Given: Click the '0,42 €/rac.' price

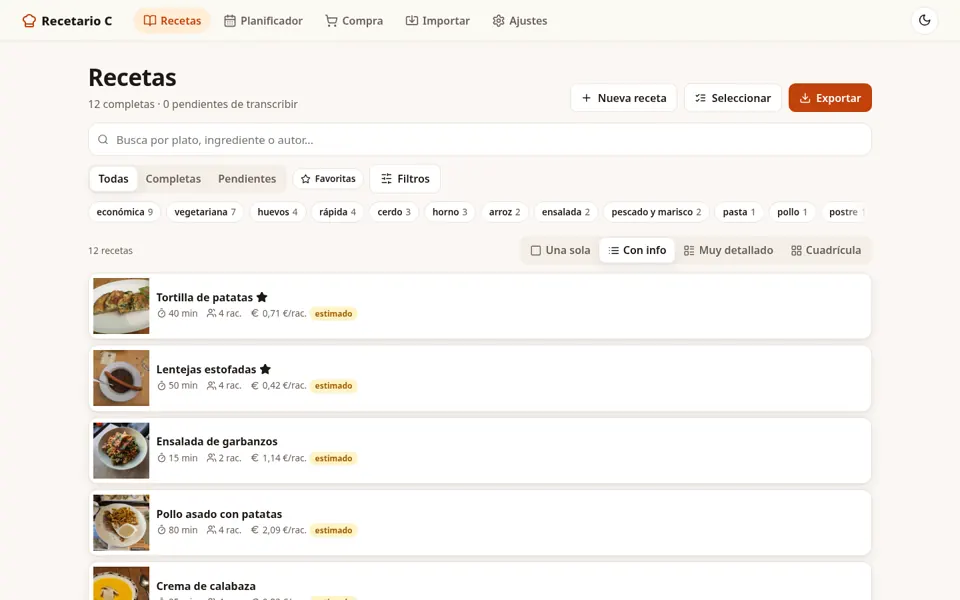Looking at the screenshot, I should (x=284, y=386).
